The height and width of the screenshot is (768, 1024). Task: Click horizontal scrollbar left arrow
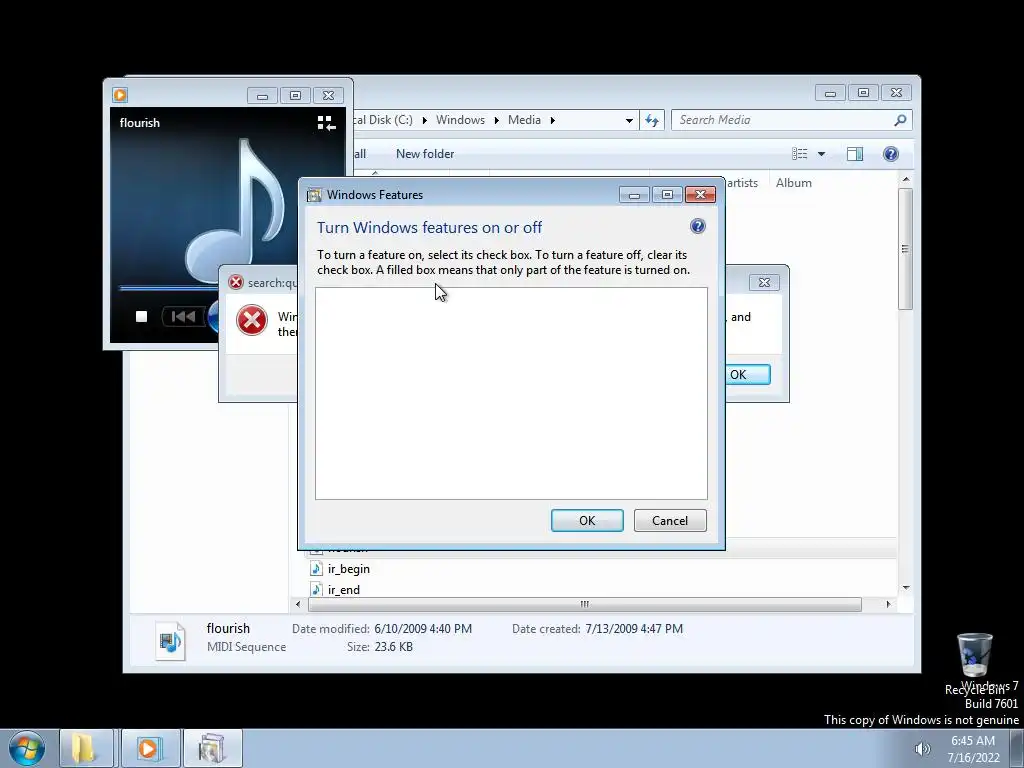298,604
